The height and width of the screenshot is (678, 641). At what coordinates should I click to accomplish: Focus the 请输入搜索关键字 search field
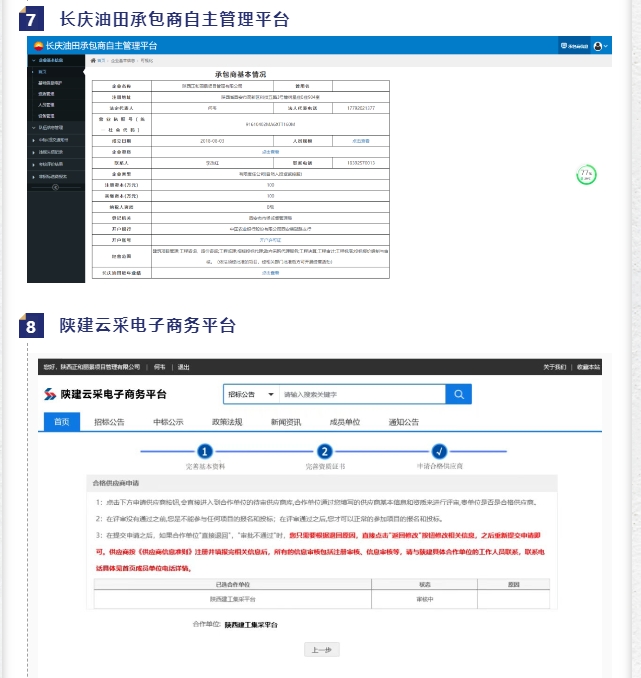(x=362, y=394)
